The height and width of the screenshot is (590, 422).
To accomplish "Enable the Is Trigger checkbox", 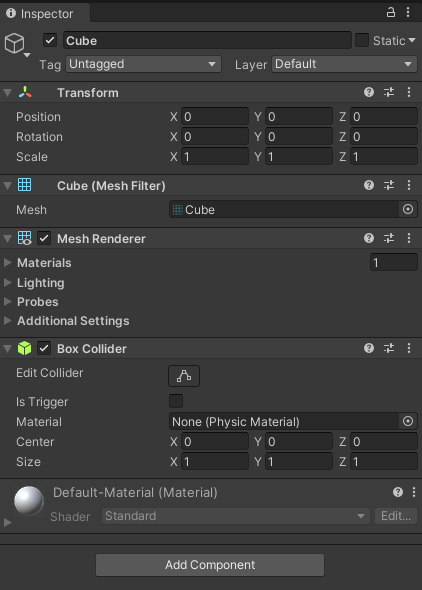I will point(176,401).
